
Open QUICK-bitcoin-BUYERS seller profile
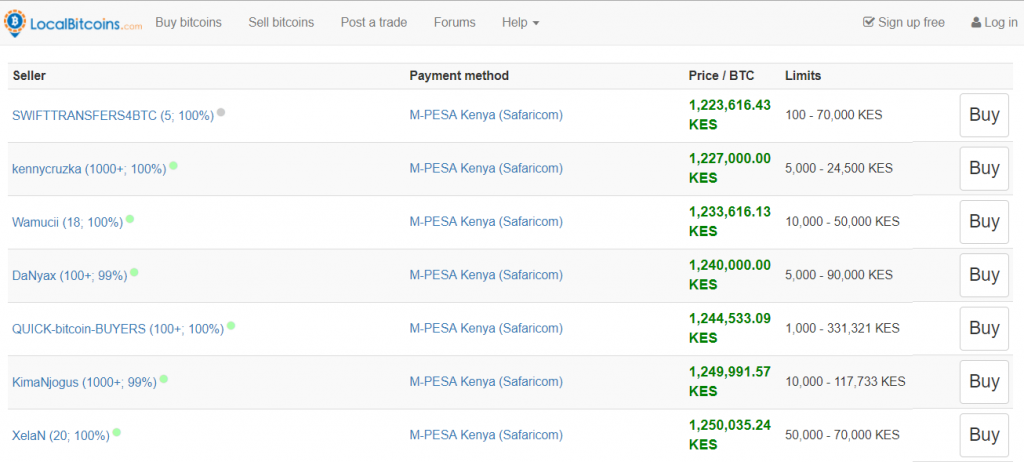(118, 329)
